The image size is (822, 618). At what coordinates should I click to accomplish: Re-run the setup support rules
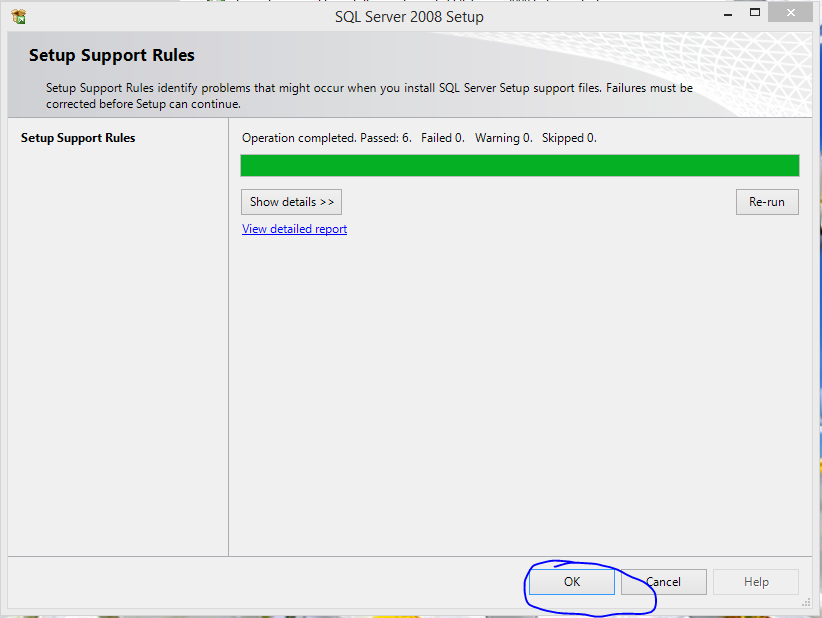click(767, 202)
